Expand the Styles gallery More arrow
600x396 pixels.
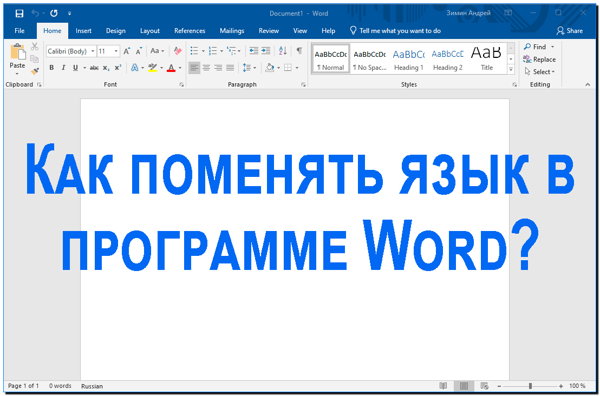(510, 70)
